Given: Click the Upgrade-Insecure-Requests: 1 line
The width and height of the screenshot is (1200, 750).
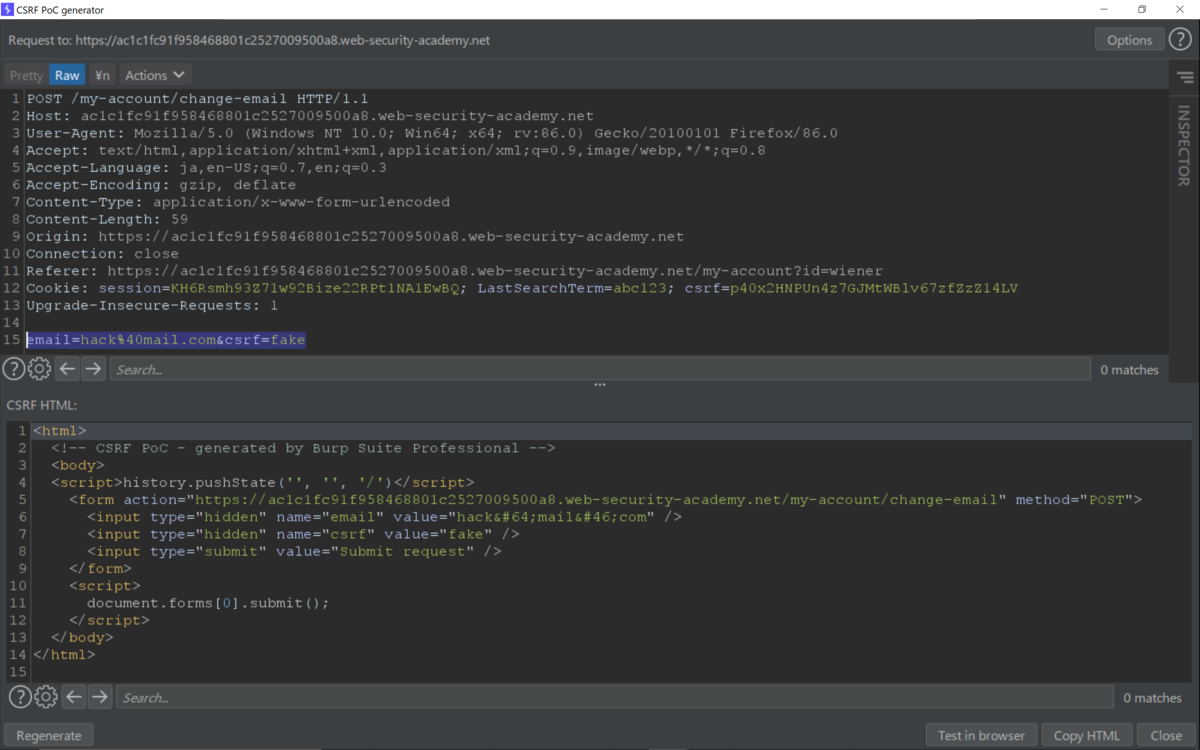Looking at the screenshot, I should coord(153,305).
